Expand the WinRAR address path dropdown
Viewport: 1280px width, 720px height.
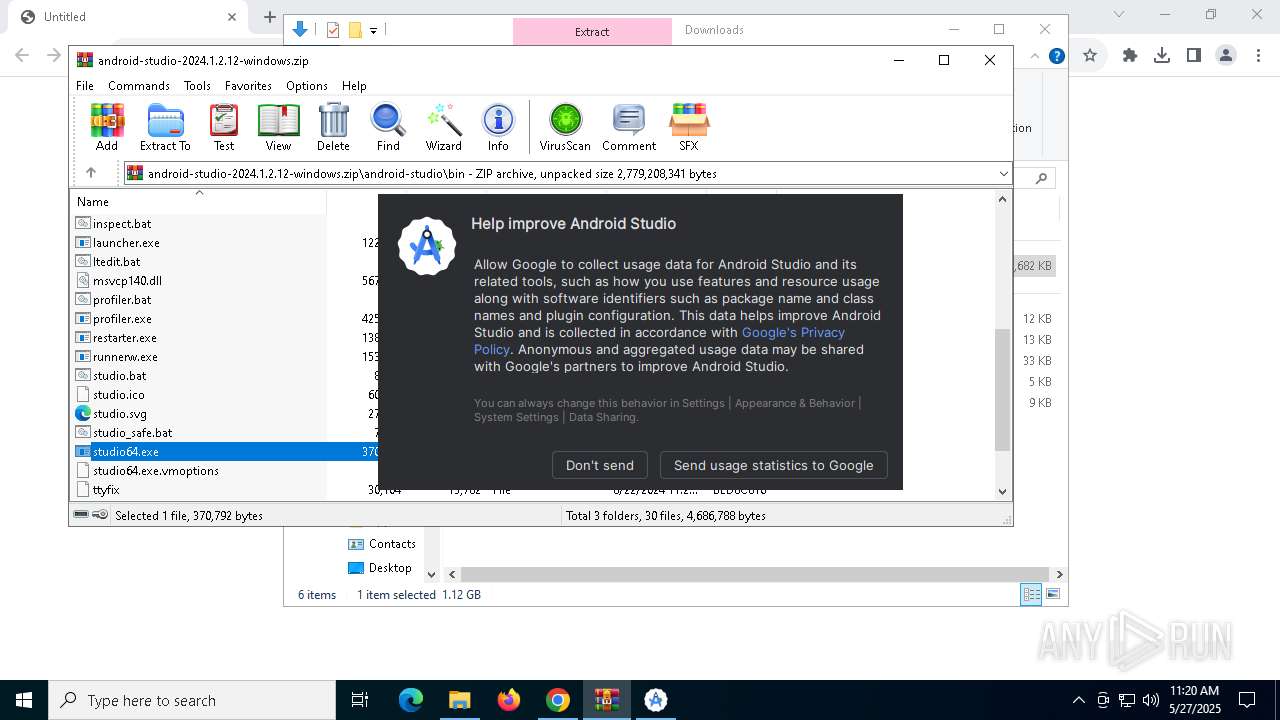1003,174
